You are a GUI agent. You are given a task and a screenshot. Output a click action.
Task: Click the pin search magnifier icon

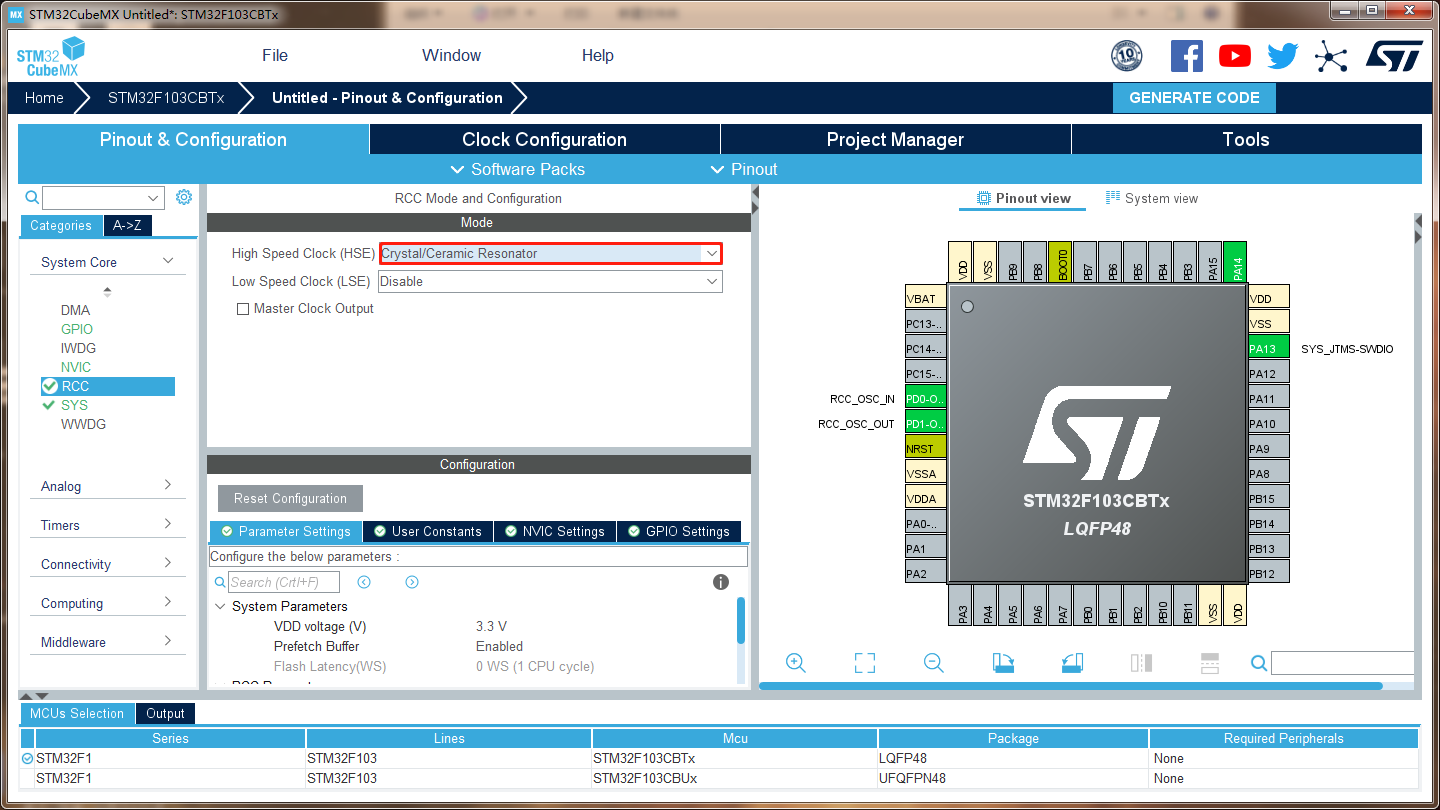(x=1259, y=663)
